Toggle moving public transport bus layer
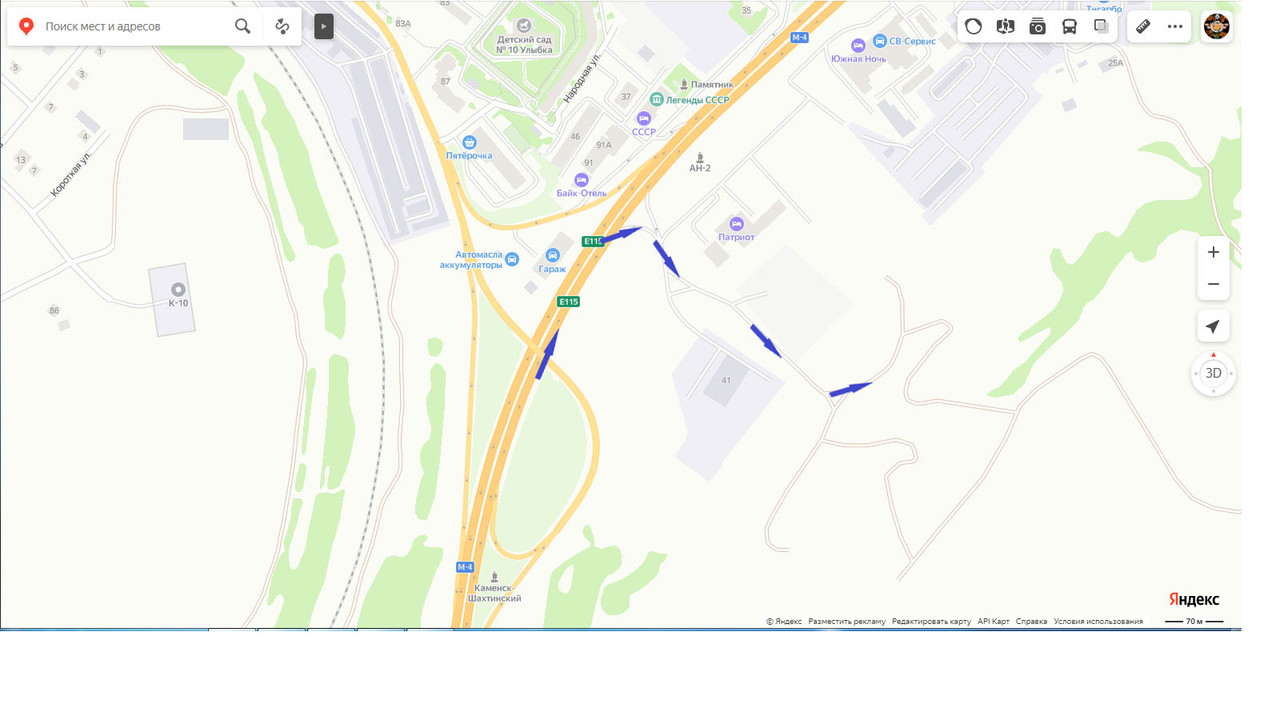 [1069, 26]
